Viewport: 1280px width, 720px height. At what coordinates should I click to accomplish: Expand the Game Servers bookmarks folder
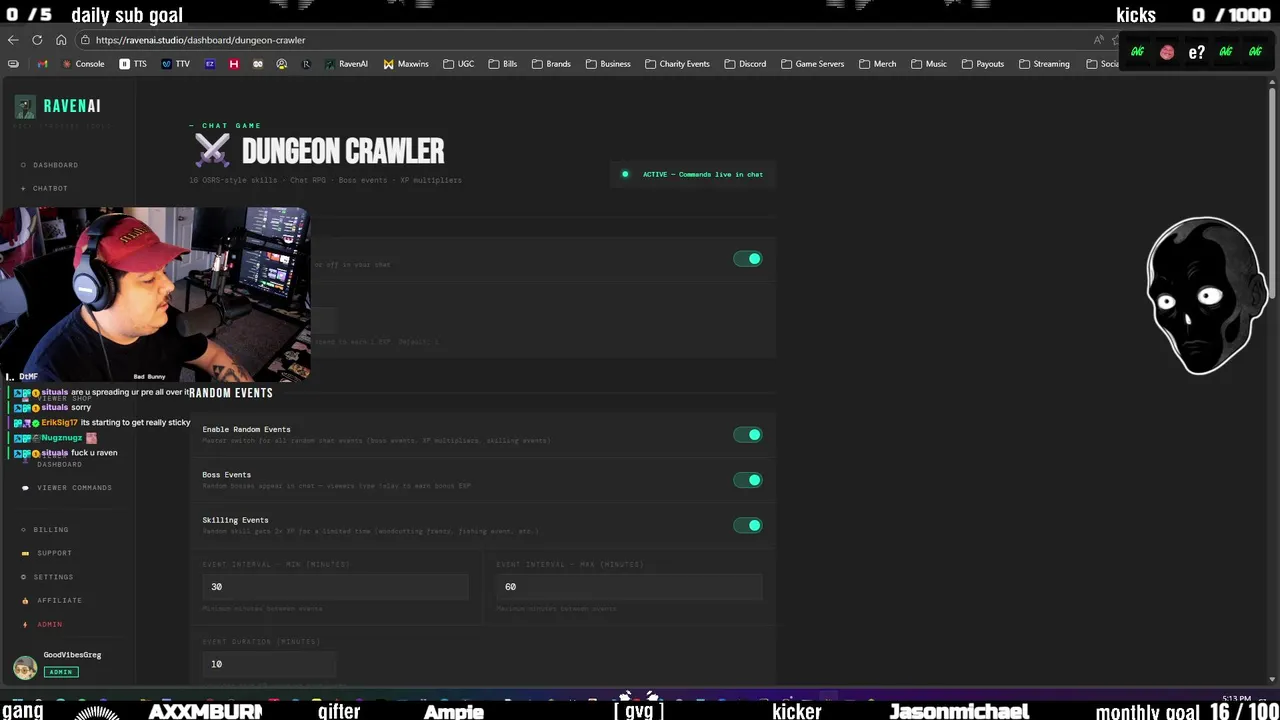click(x=813, y=64)
